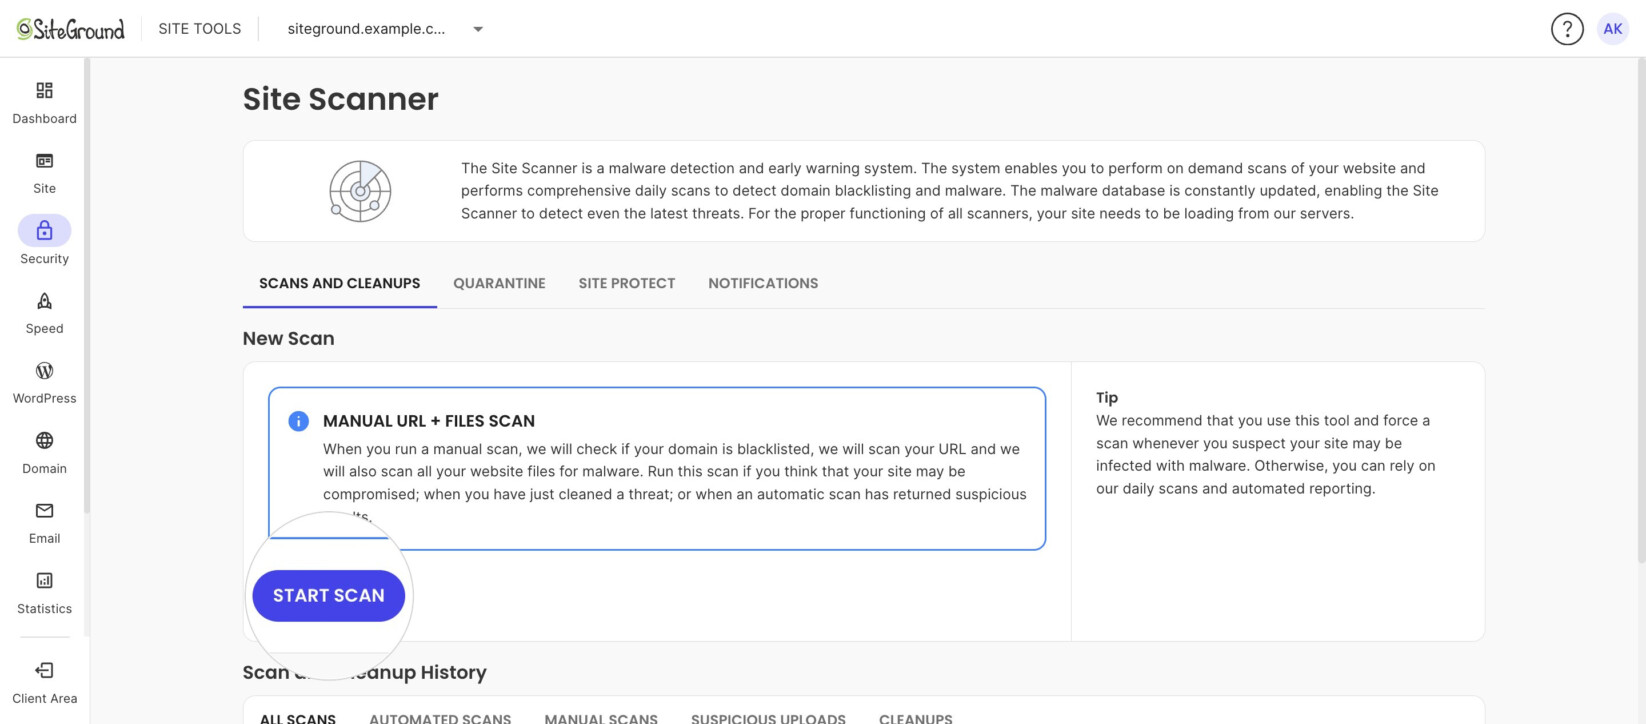Click the SiteGround logo
The width and height of the screenshot is (1646, 724).
click(71, 29)
